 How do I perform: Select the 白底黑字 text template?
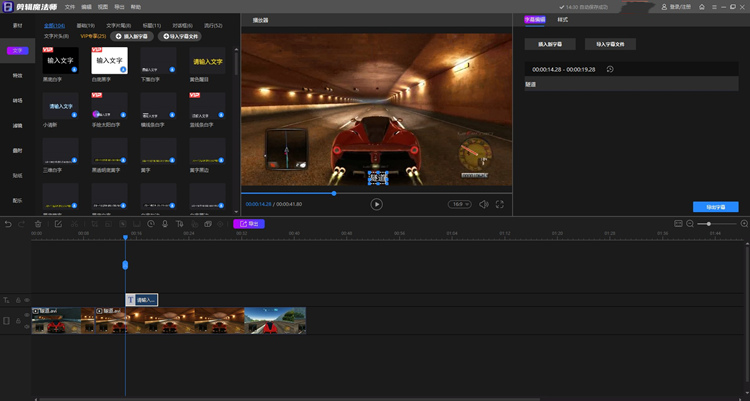pos(110,60)
